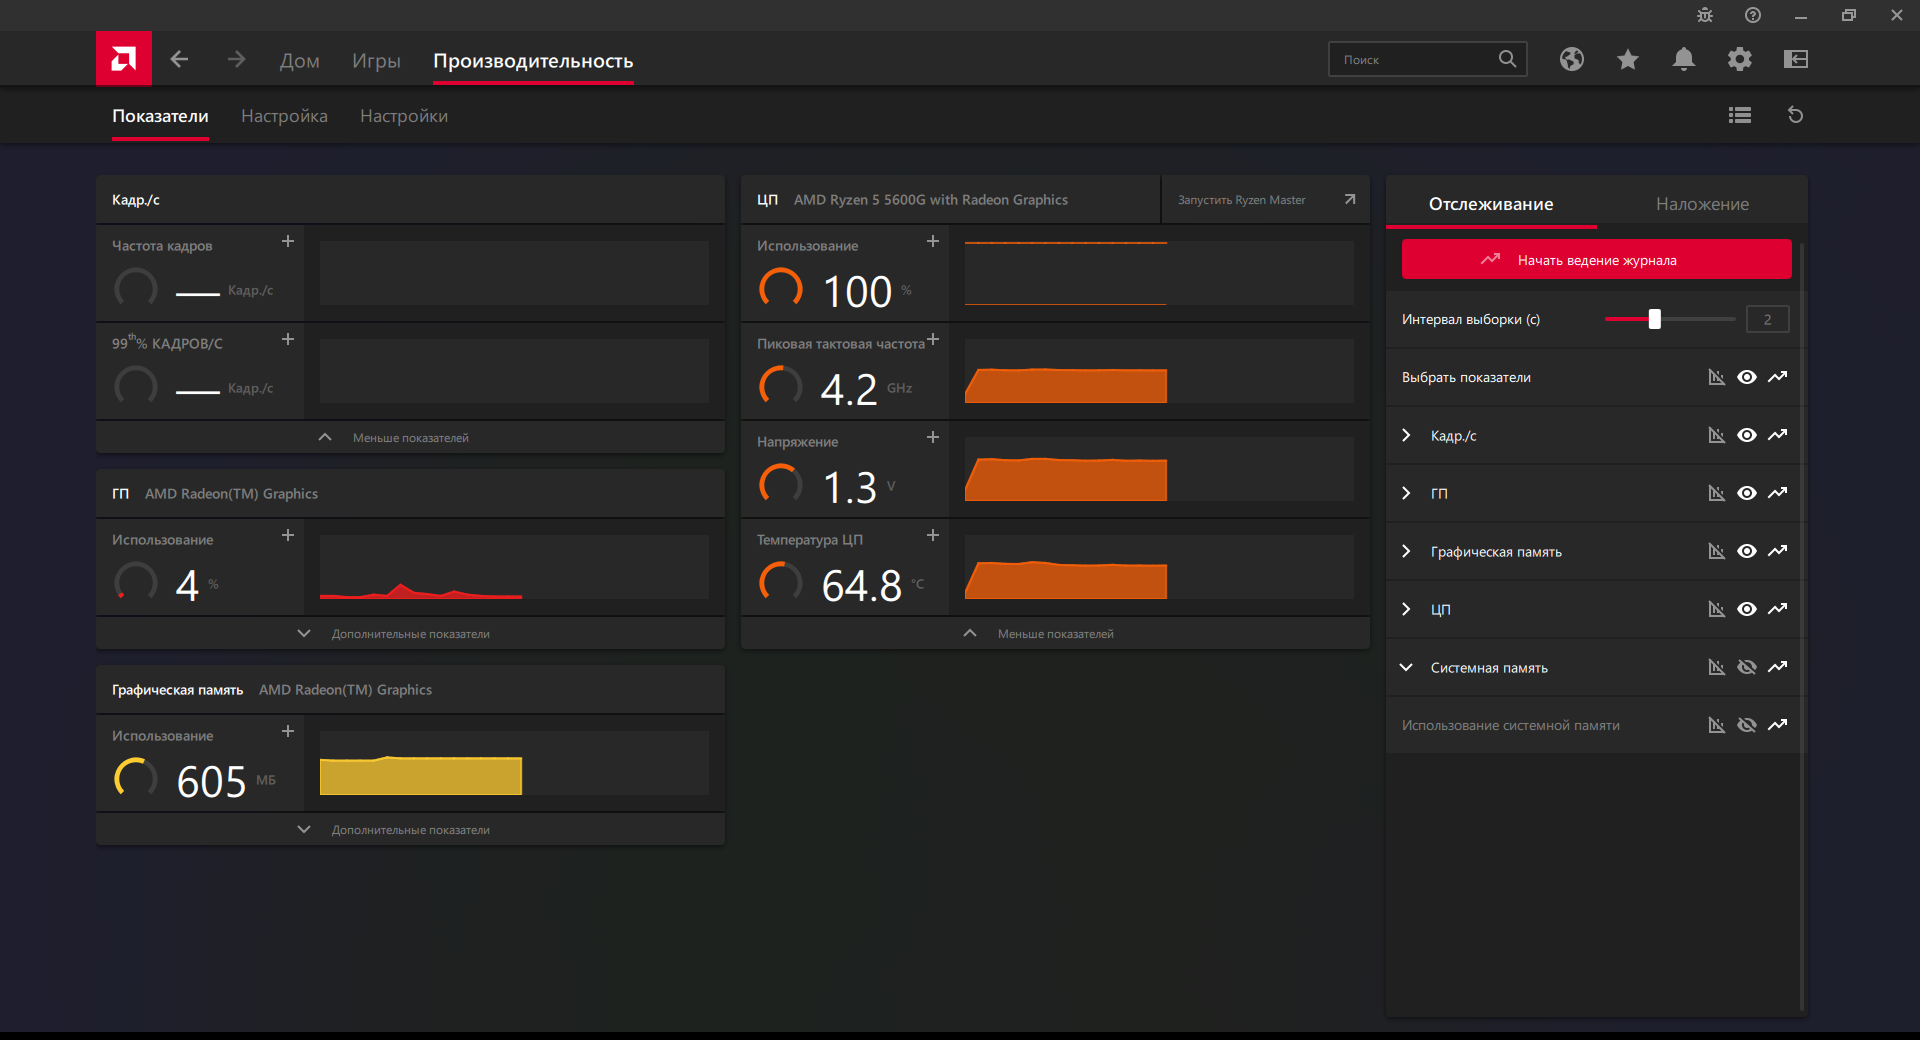Show Системная память with eye icon
1920x1040 pixels.
1747,667
